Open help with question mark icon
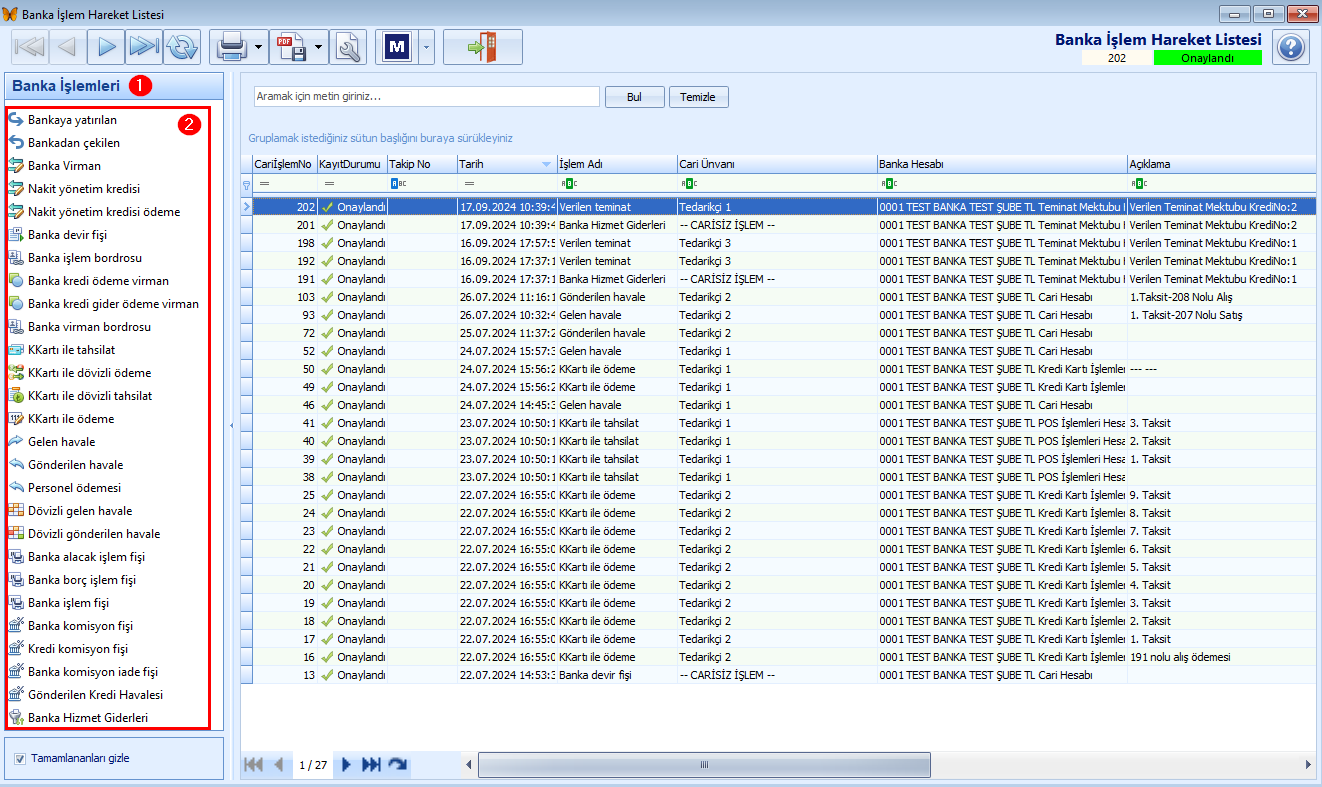The height and width of the screenshot is (787, 1322). click(1291, 47)
